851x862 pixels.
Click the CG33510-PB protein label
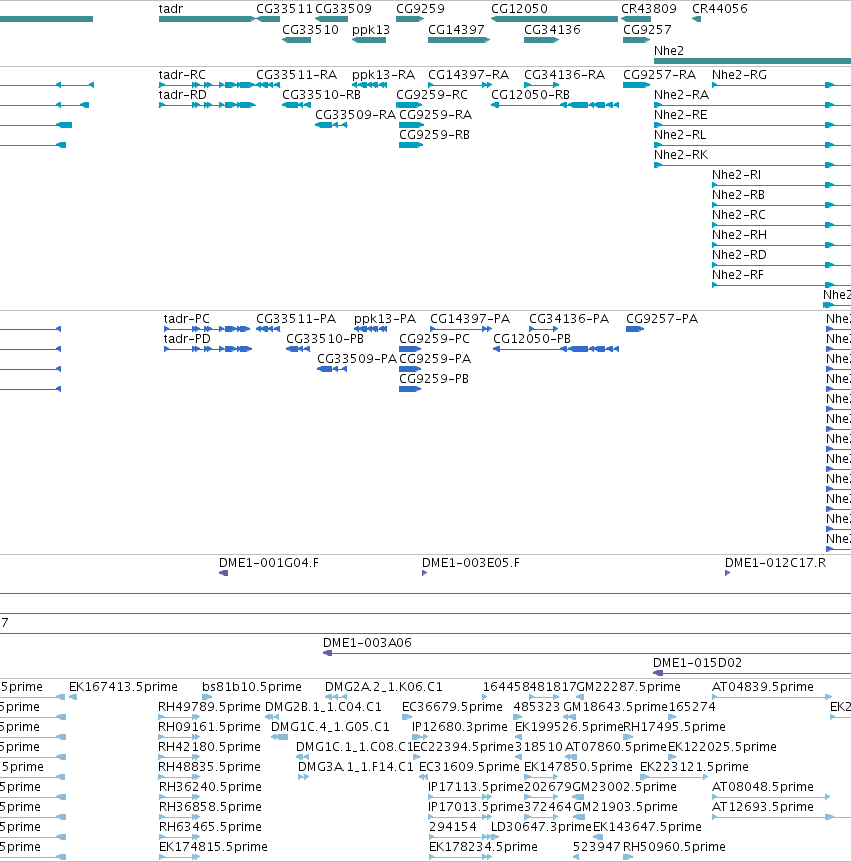point(325,339)
